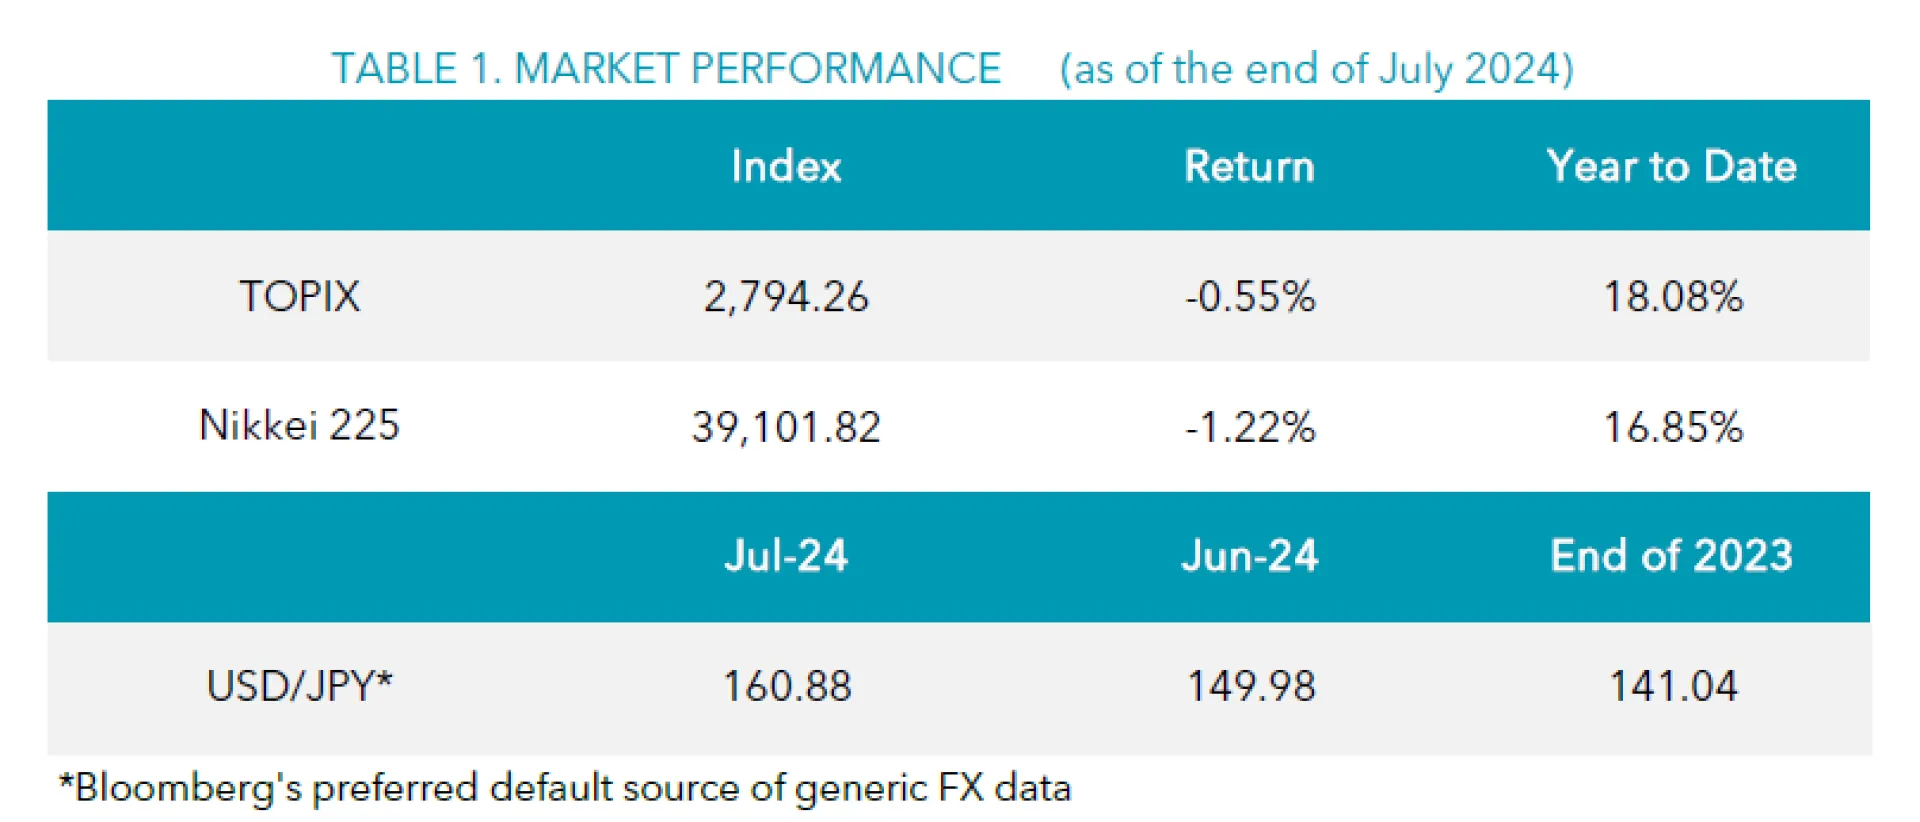Click the TOPIX index value 2,794.26

(786, 297)
